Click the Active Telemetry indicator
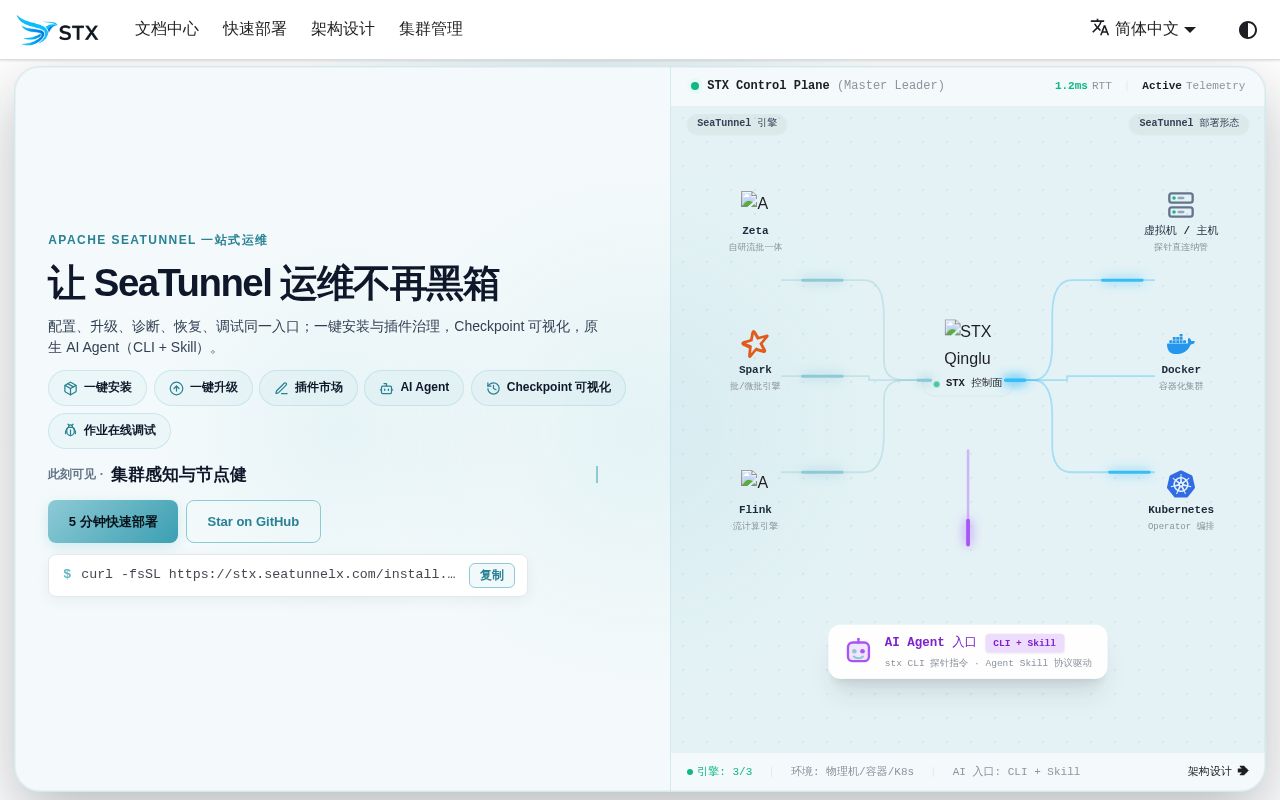 click(1193, 86)
